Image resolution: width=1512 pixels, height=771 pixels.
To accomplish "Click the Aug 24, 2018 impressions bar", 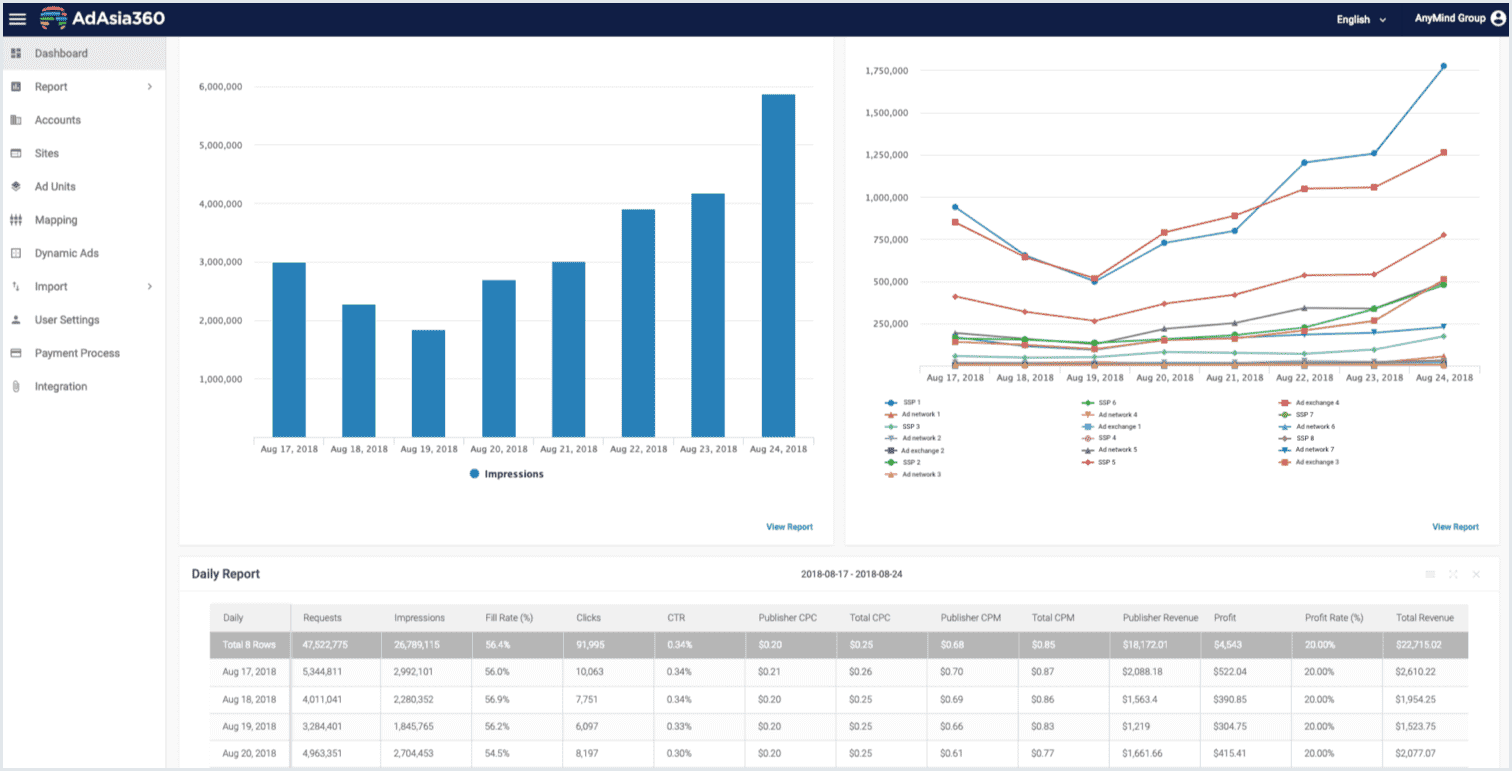I will [778, 265].
